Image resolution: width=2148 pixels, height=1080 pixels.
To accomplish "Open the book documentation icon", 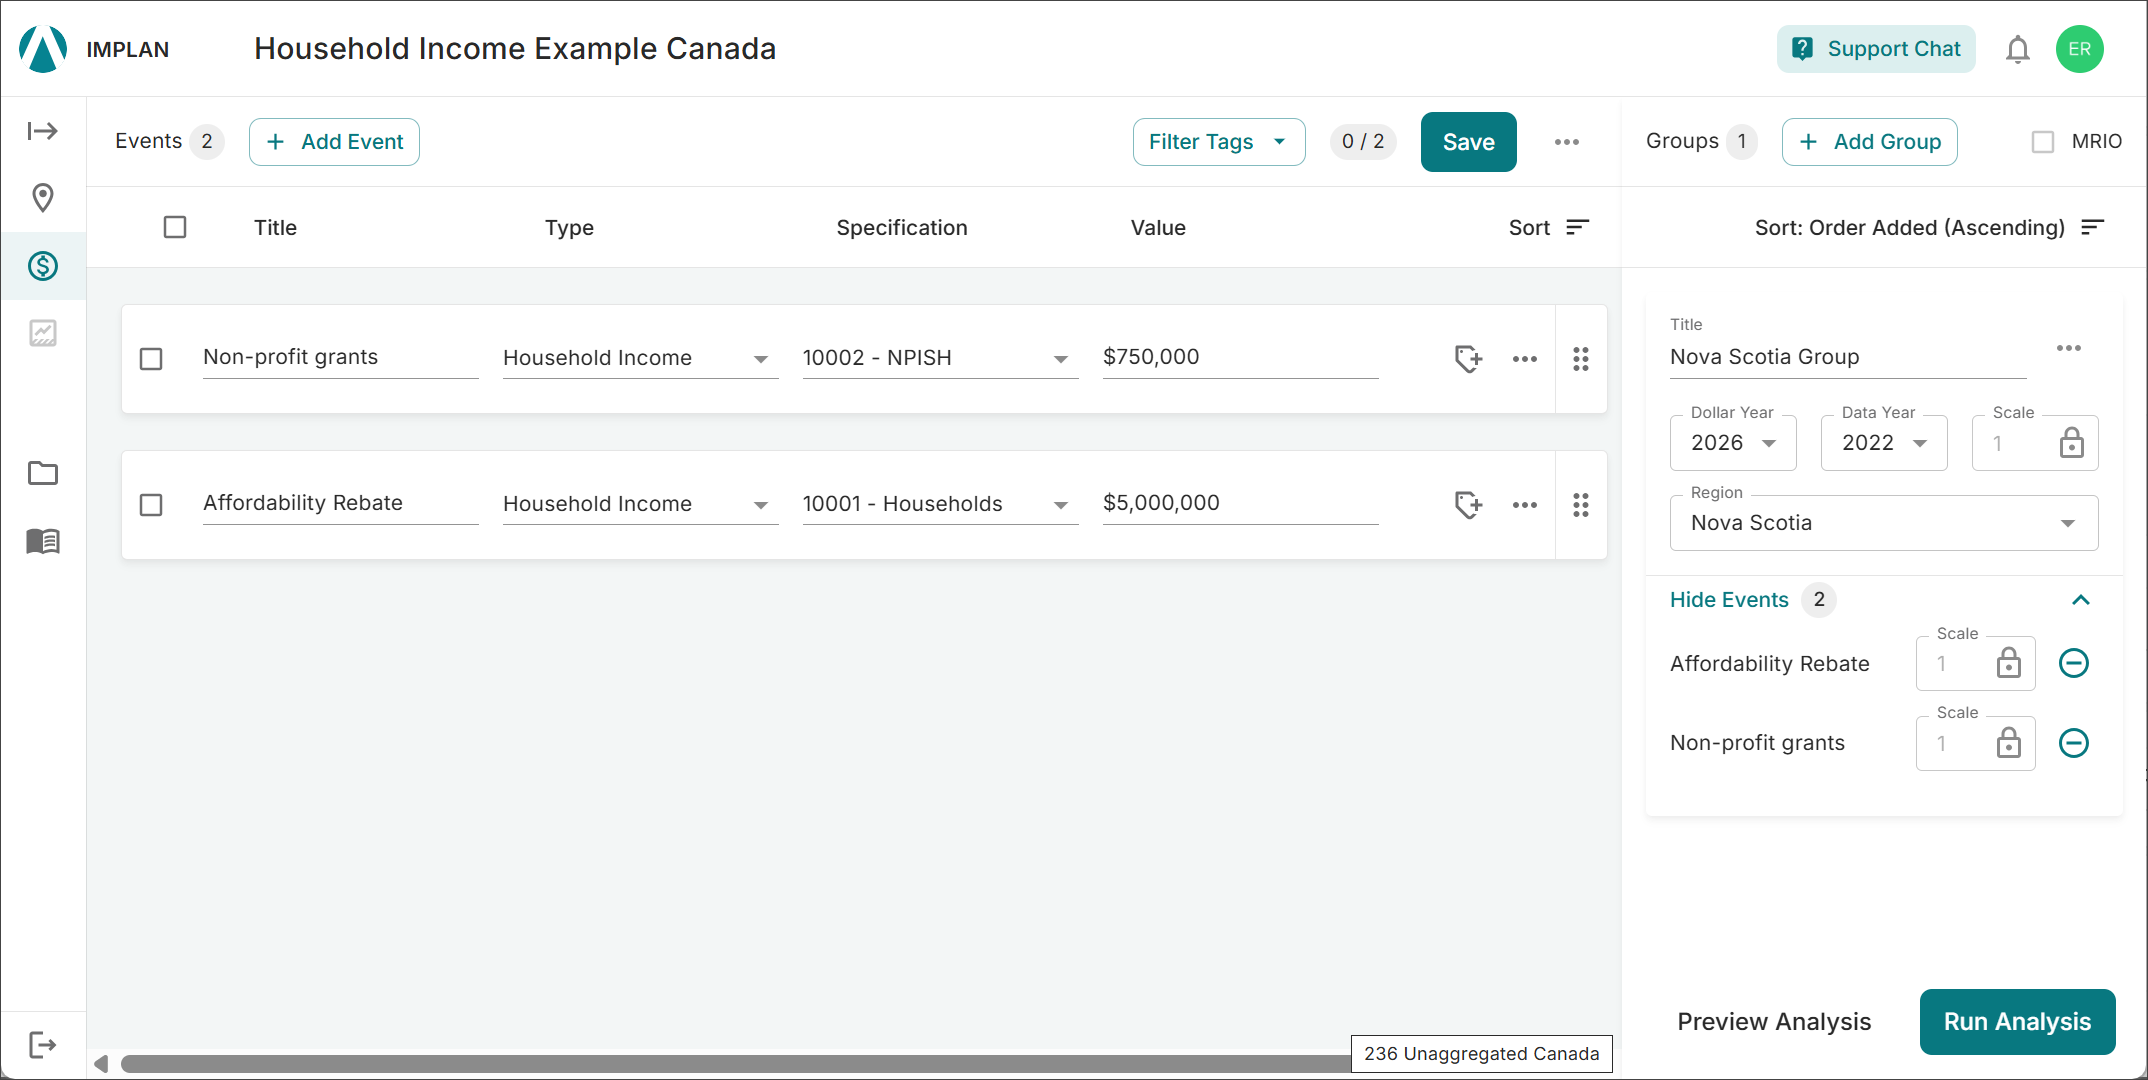I will 43,541.
